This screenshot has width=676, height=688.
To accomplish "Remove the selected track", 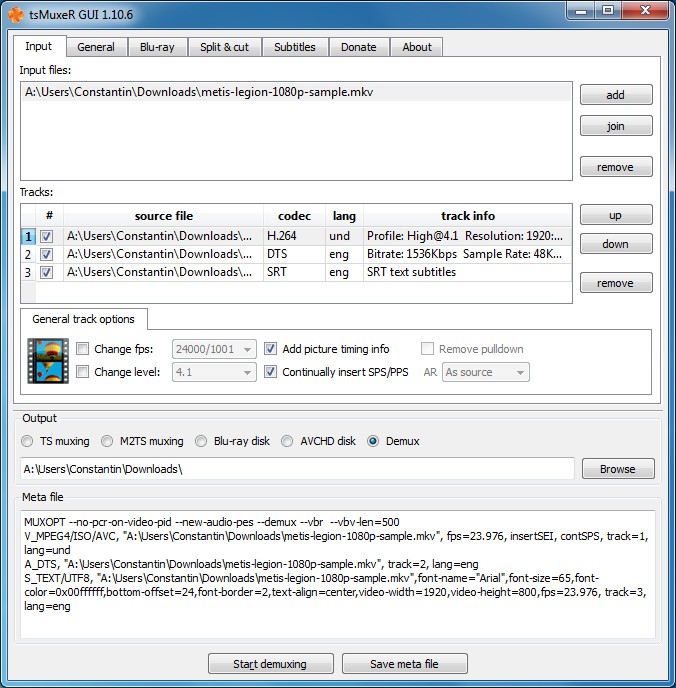I will click(616, 283).
